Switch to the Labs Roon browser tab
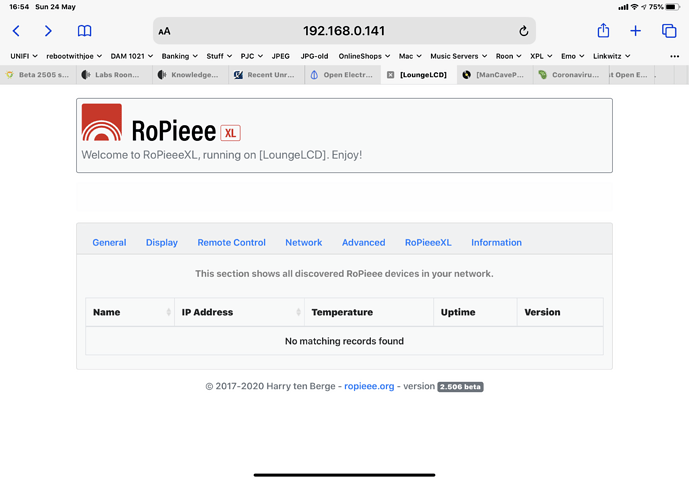The width and height of the screenshot is (689, 481). [114, 75]
